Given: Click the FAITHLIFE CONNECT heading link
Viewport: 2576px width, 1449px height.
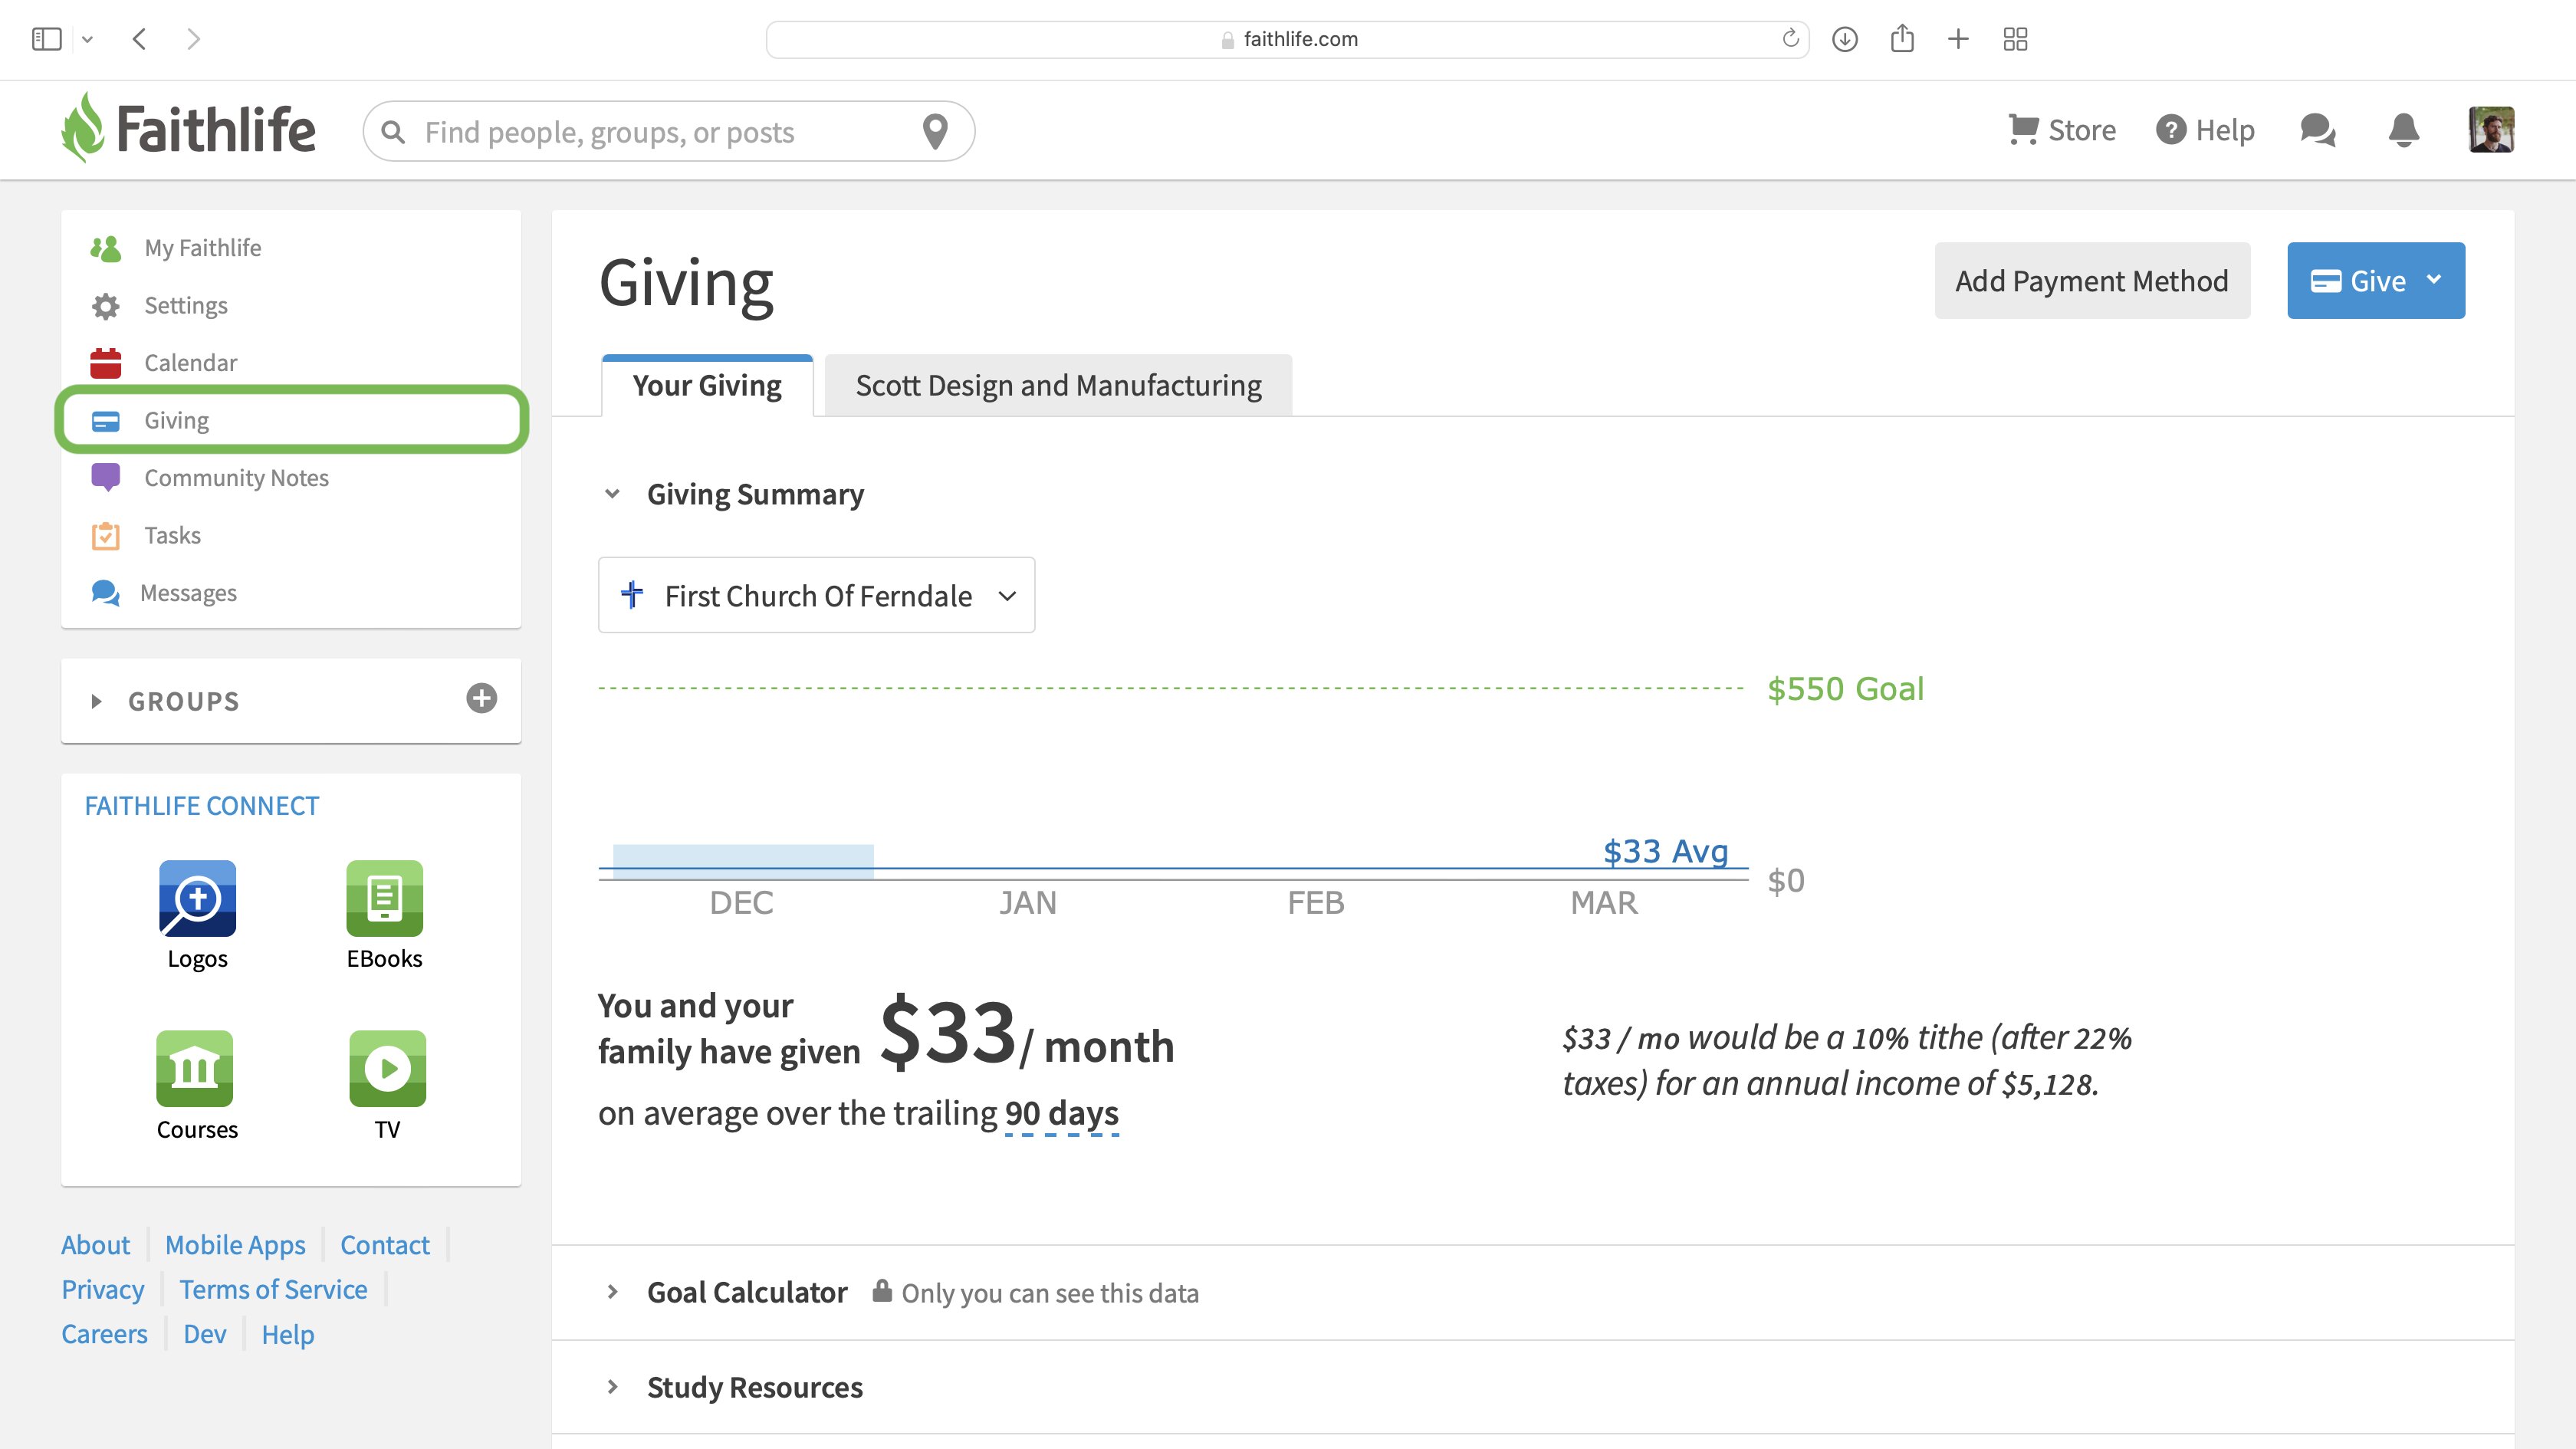Looking at the screenshot, I should click(x=202, y=806).
